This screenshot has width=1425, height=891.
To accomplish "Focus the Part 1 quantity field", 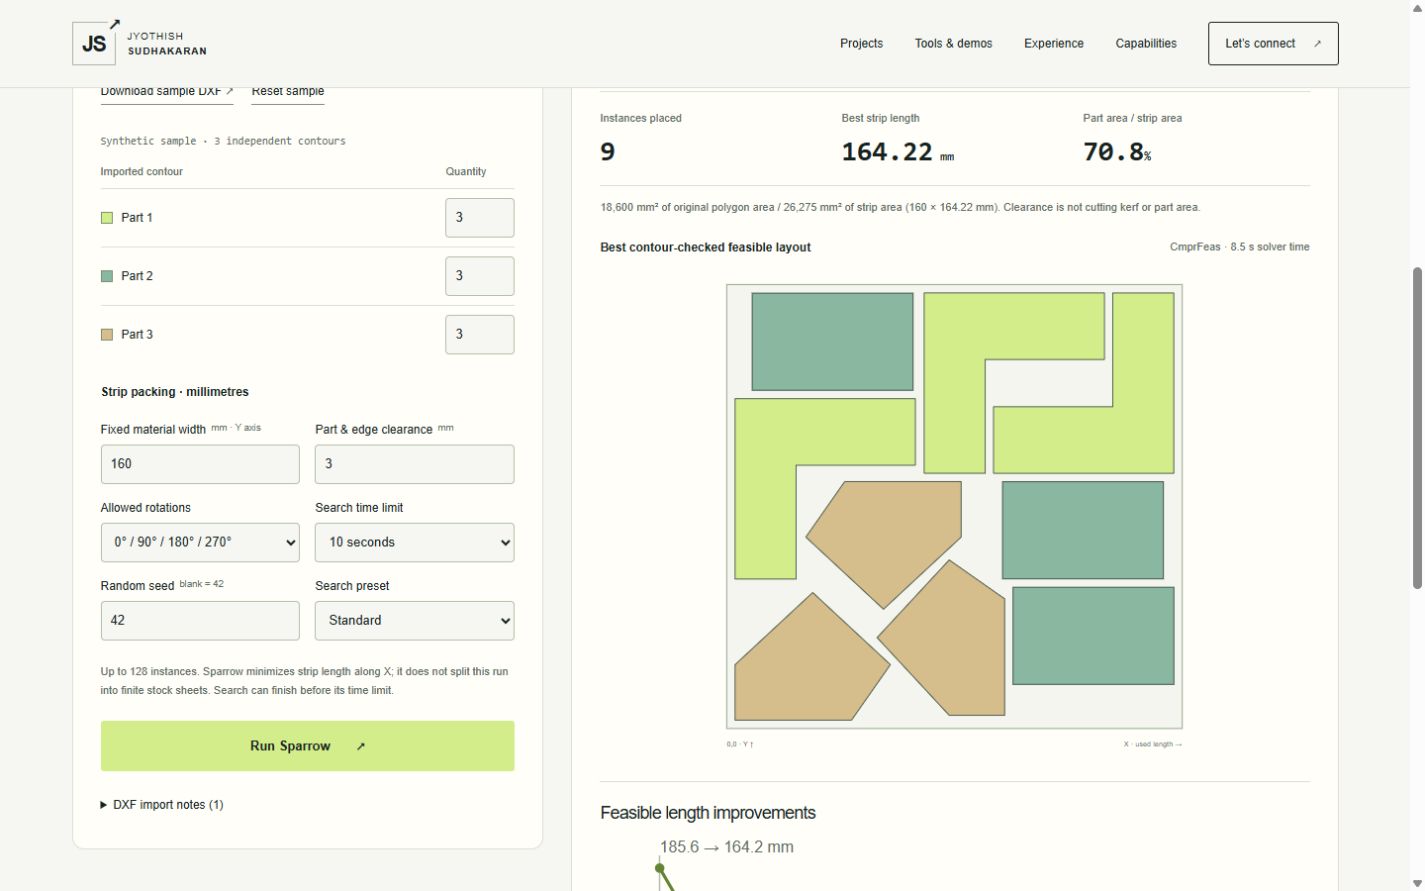I will pyautogui.click(x=480, y=218).
